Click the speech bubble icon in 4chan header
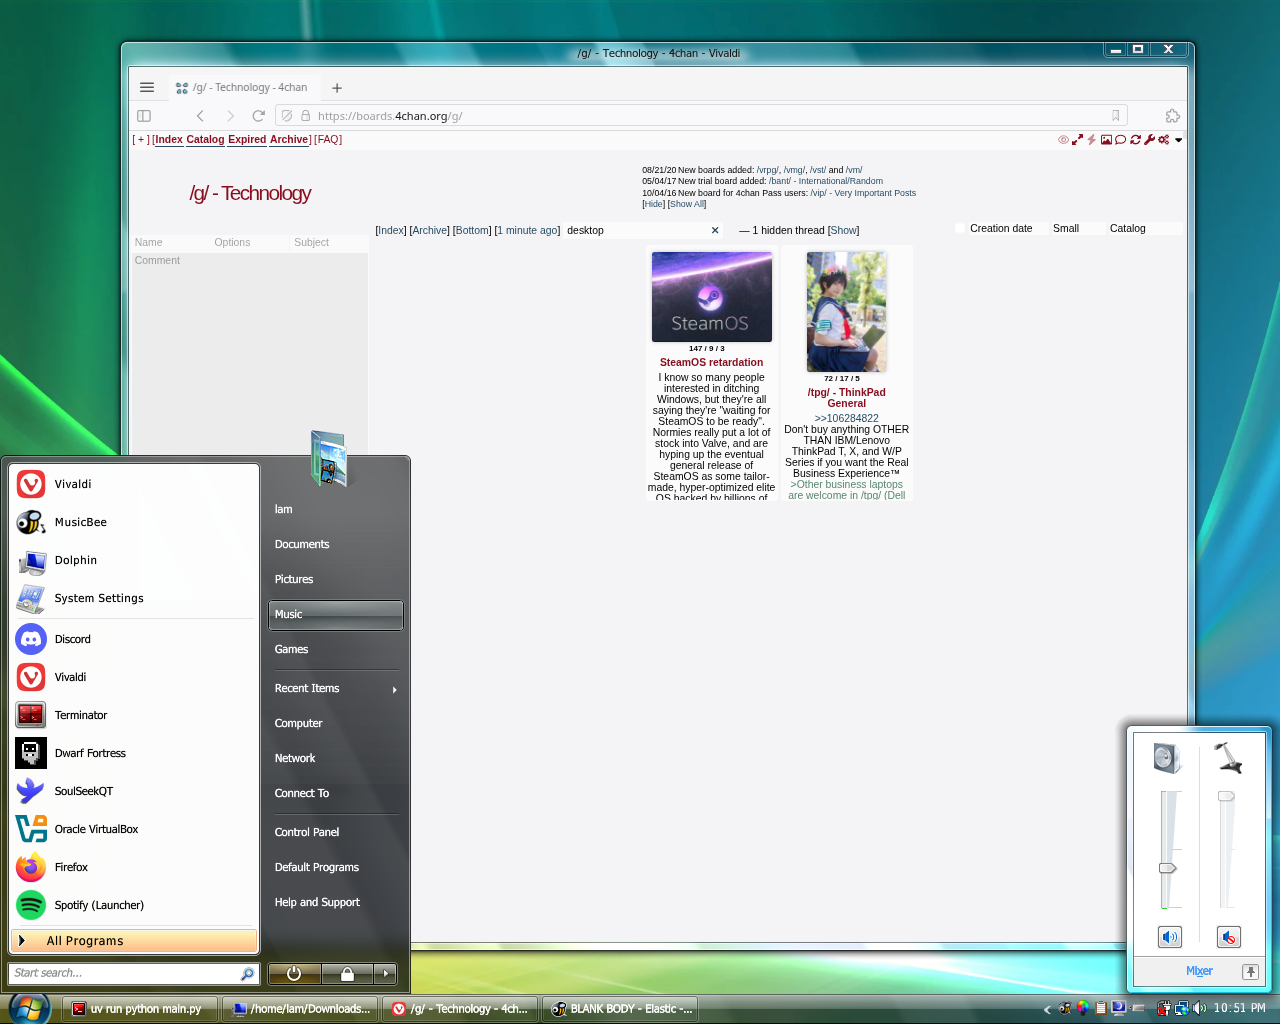 tap(1120, 140)
